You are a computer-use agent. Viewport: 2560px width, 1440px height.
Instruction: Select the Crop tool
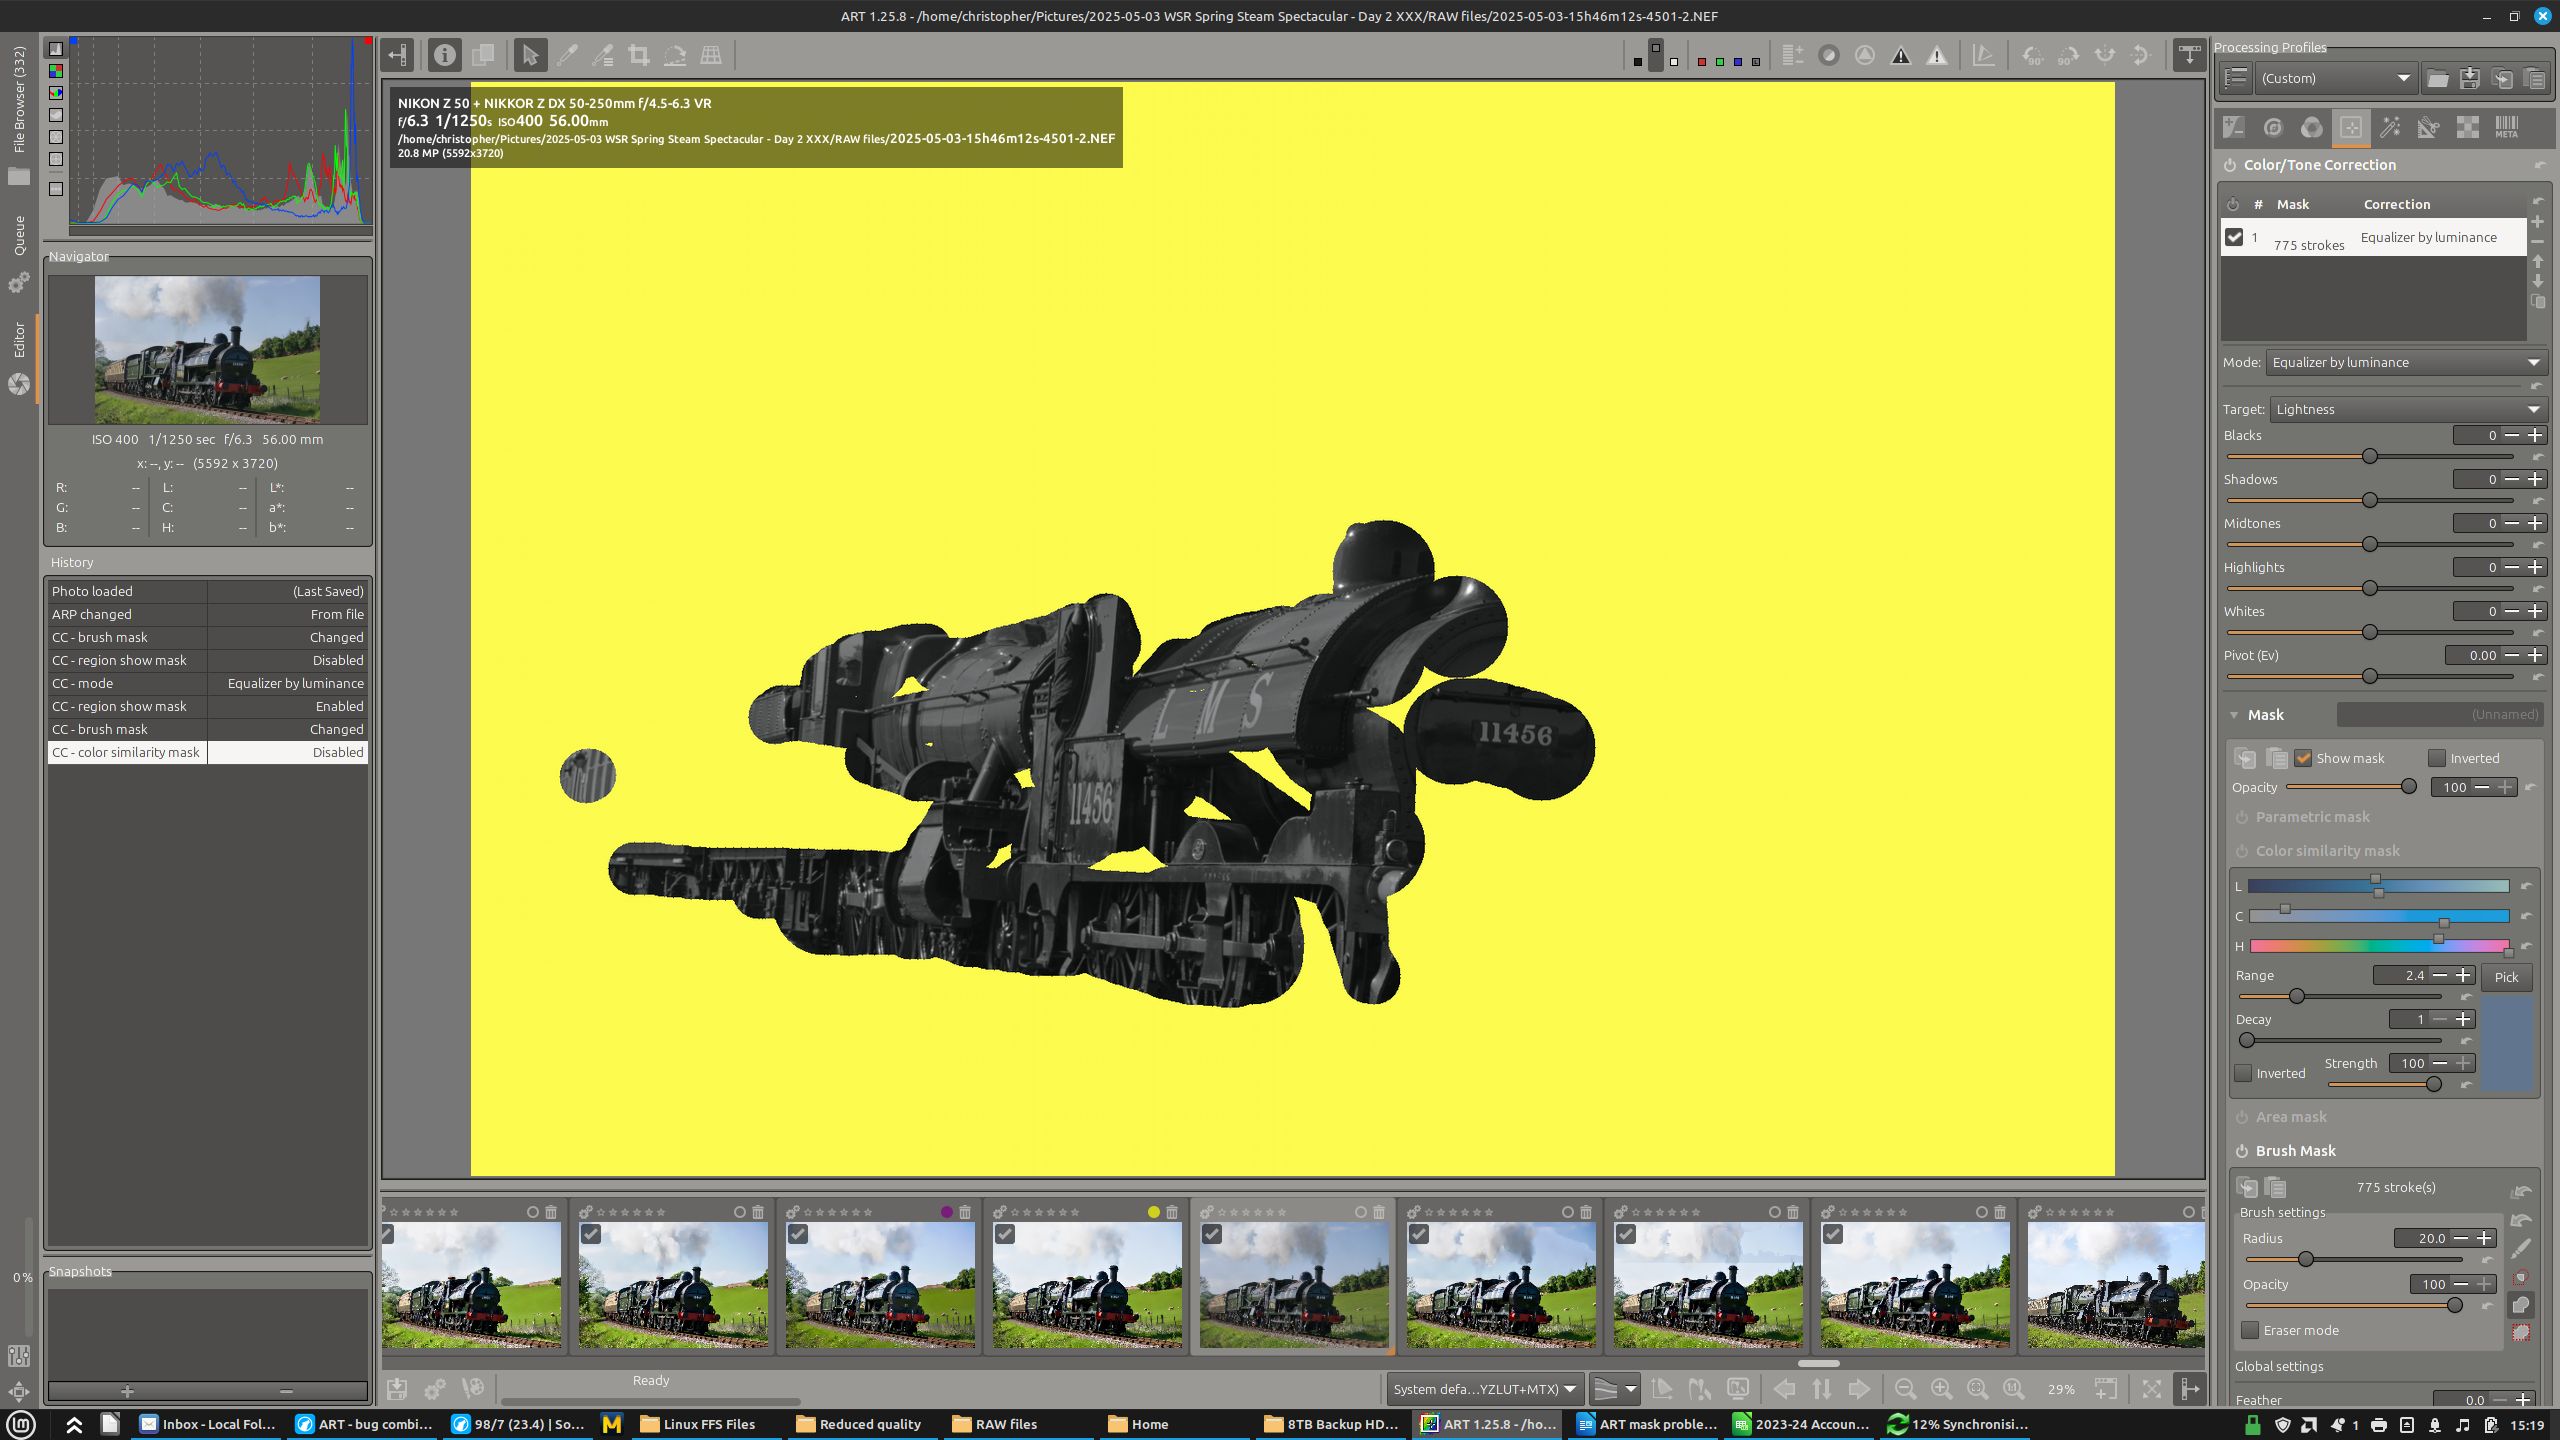click(x=639, y=55)
